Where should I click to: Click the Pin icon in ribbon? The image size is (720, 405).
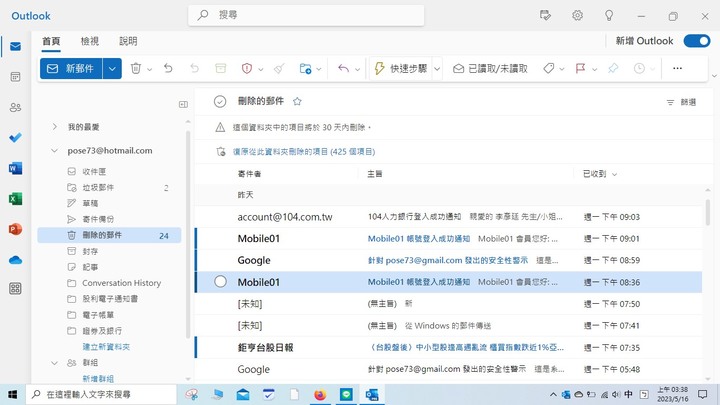[x=613, y=68]
